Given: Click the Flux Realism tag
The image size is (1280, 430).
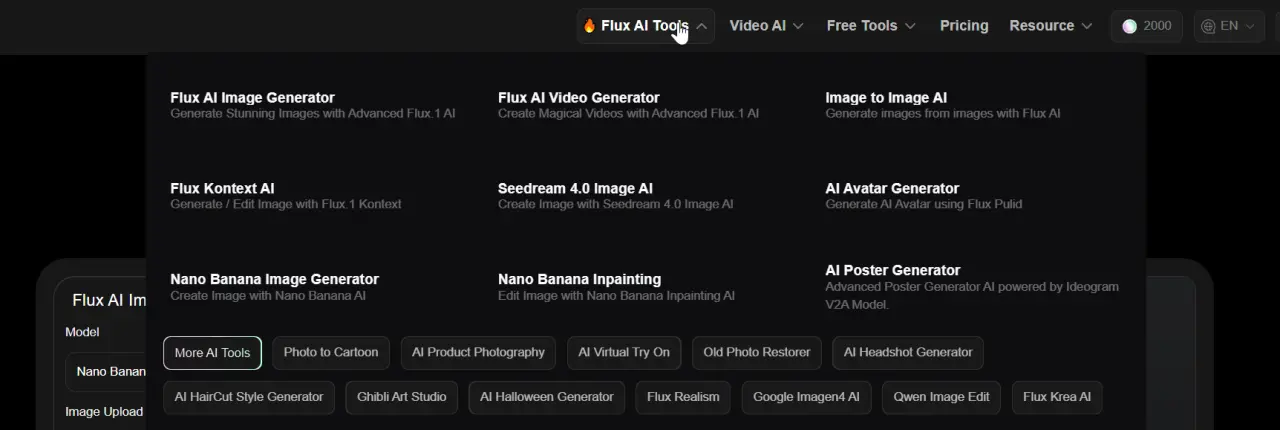Looking at the screenshot, I should click(x=683, y=397).
